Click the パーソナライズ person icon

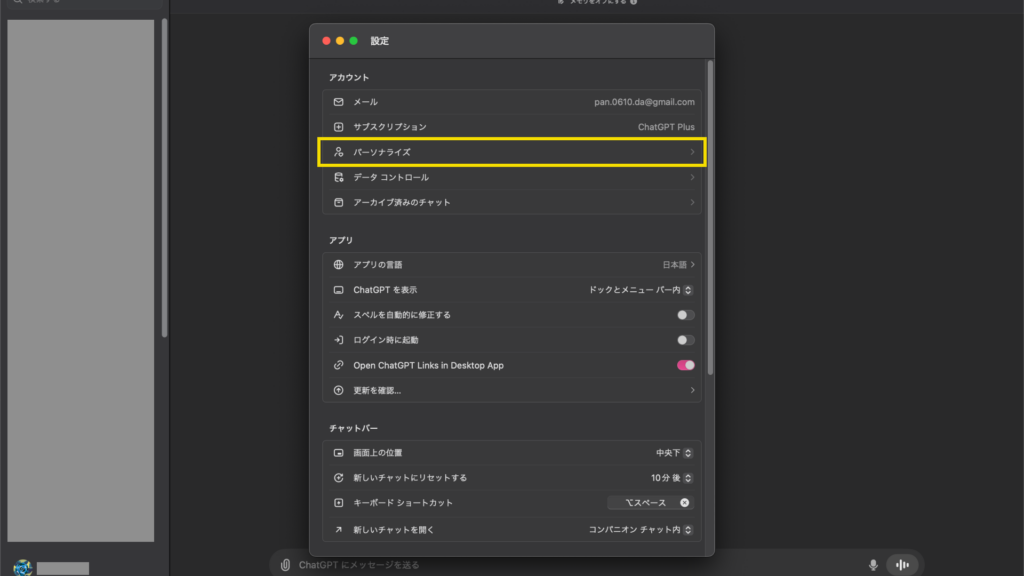[338, 152]
